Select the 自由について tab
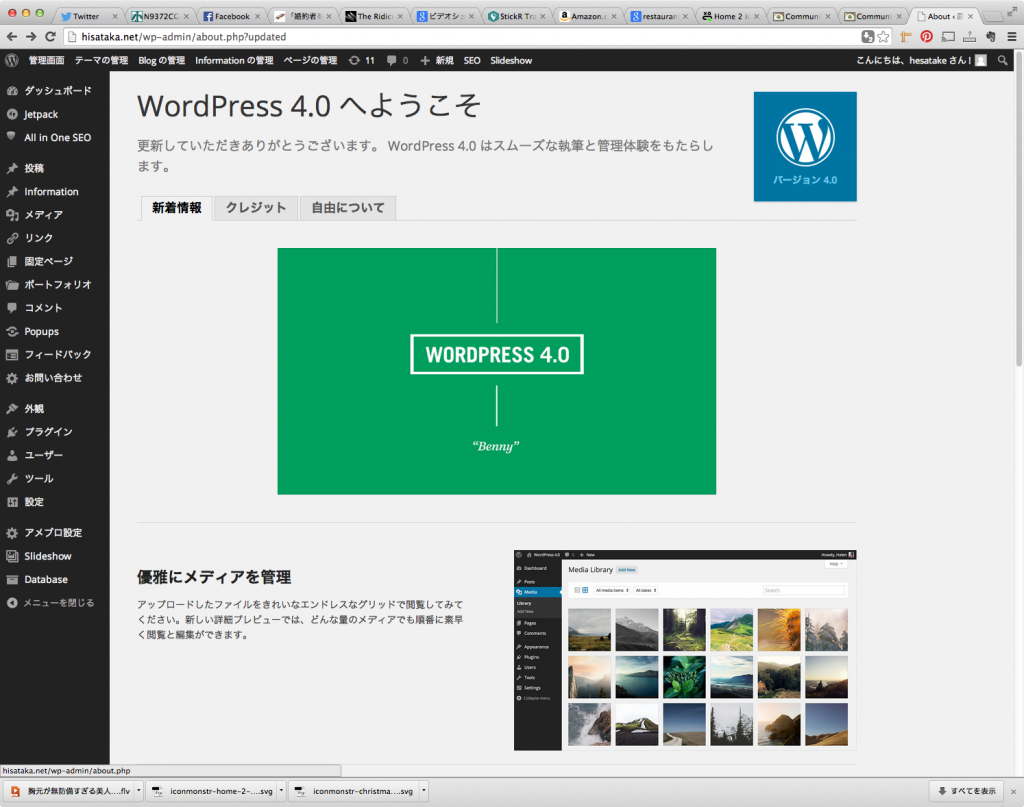This screenshot has height=807, width=1024. point(347,208)
